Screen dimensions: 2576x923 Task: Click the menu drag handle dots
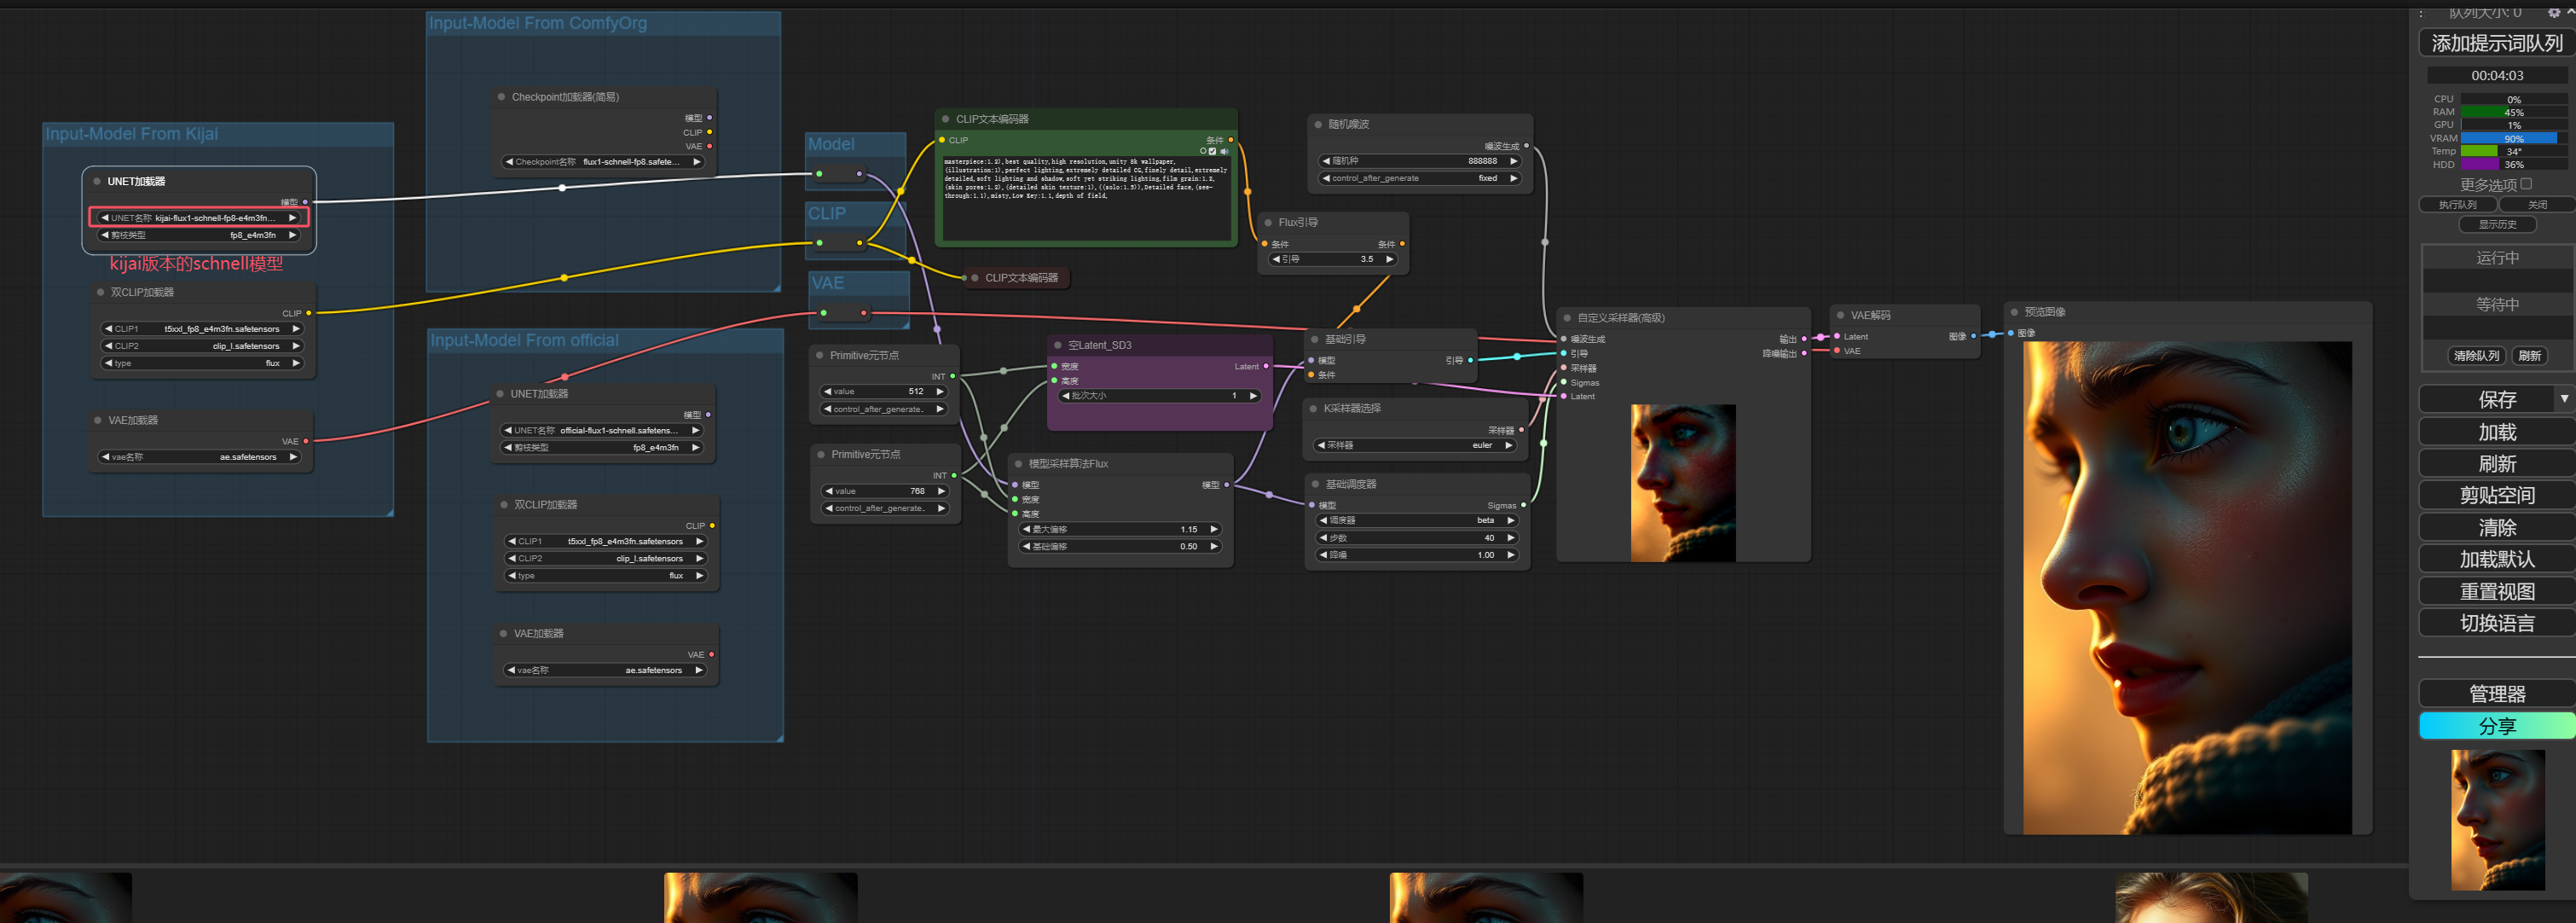[2420, 13]
